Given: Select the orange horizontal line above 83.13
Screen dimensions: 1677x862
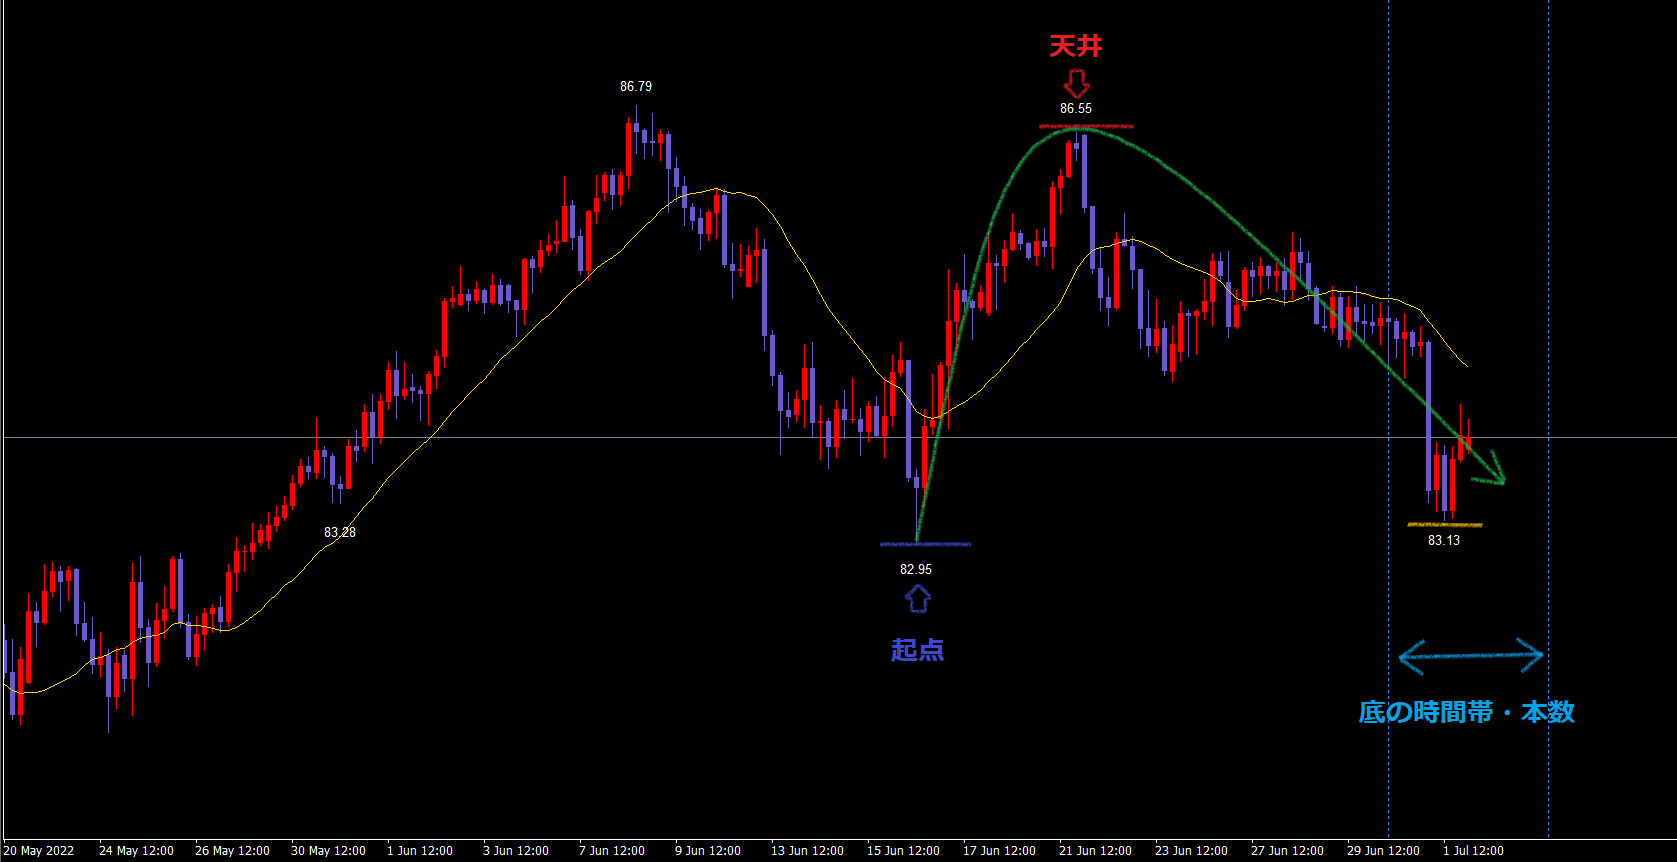Looking at the screenshot, I should [x=1445, y=524].
